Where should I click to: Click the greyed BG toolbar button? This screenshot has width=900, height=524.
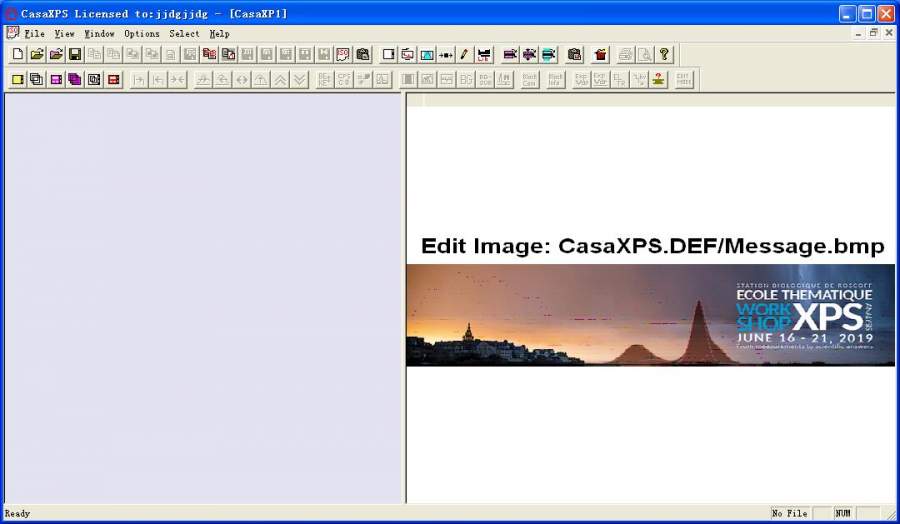[x=466, y=79]
